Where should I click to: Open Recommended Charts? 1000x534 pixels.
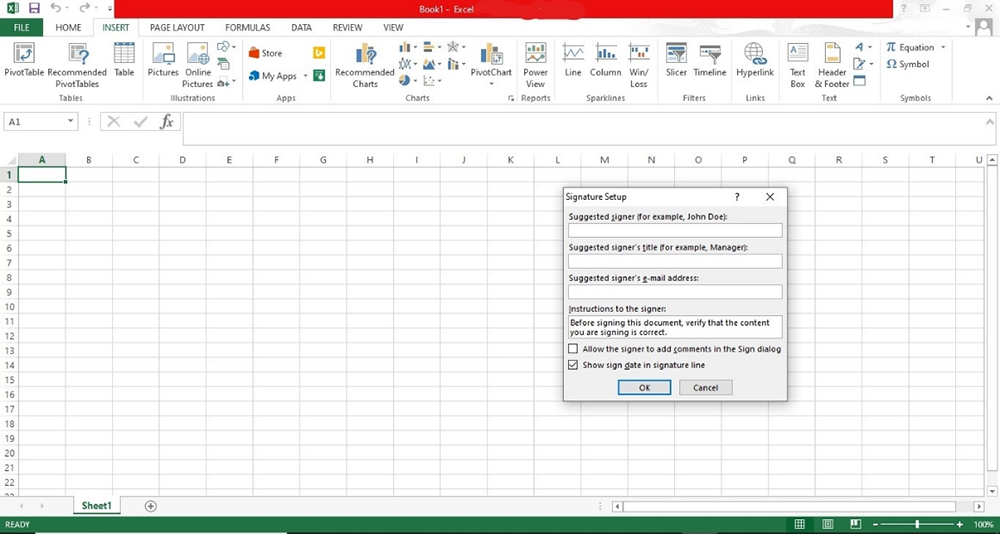click(365, 62)
